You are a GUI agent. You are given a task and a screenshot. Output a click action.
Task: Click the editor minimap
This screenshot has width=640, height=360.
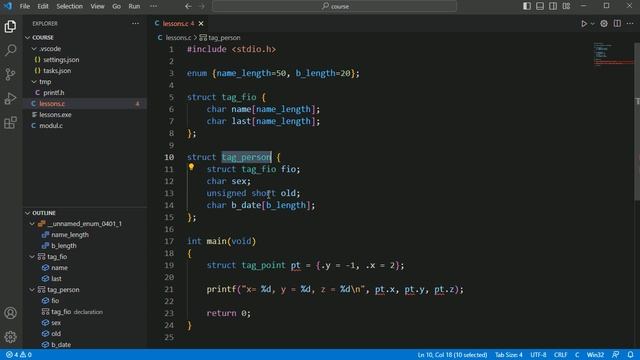coord(613,55)
